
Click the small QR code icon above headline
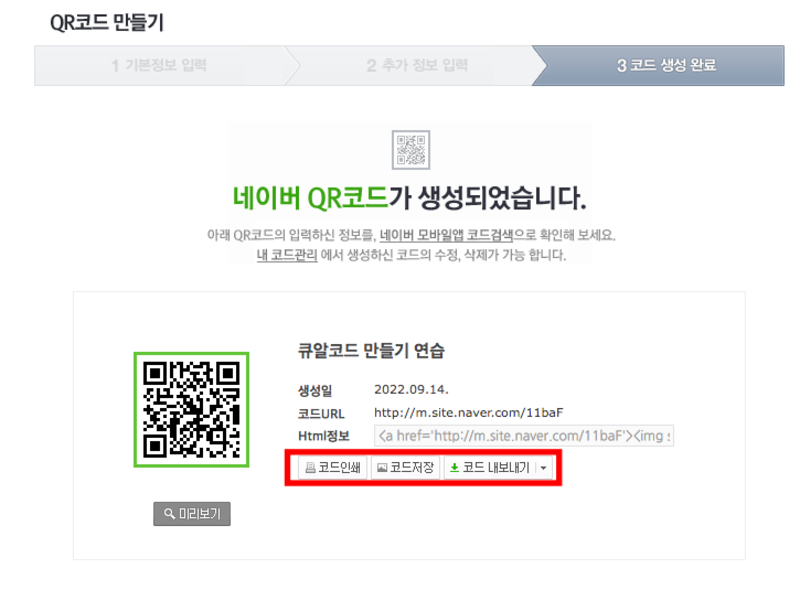pos(411,150)
